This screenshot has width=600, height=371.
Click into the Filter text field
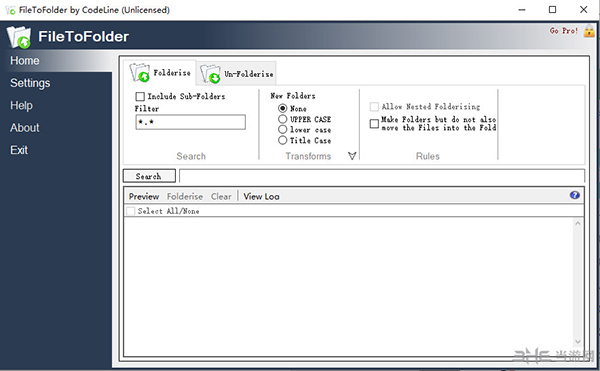[x=191, y=122]
